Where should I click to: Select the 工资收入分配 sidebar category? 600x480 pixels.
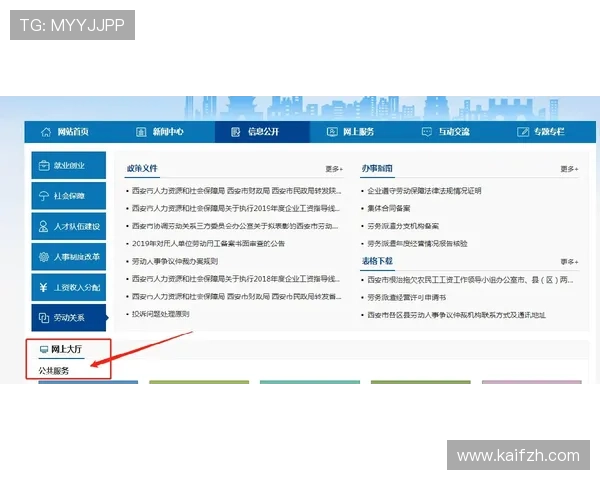tap(69, 287)
